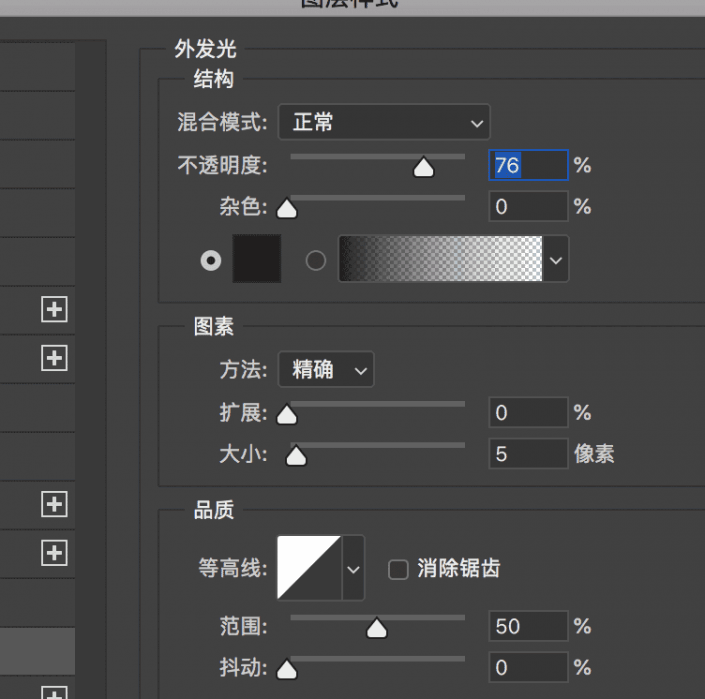
Task: Select the solid color radio button
Action: pyautogui.click(x=211, y=260)
